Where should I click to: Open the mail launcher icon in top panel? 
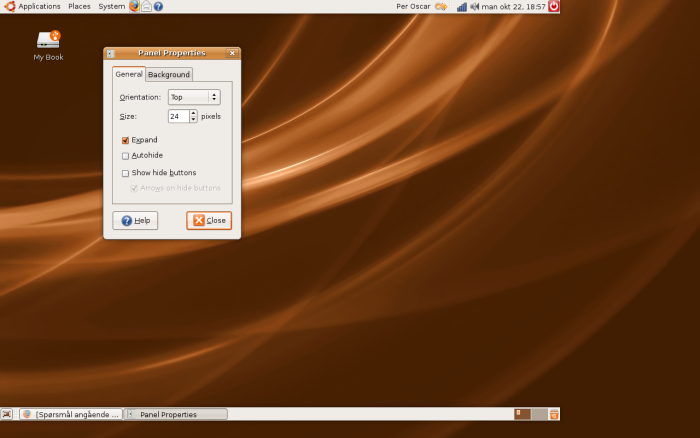[x=146, y=6]
